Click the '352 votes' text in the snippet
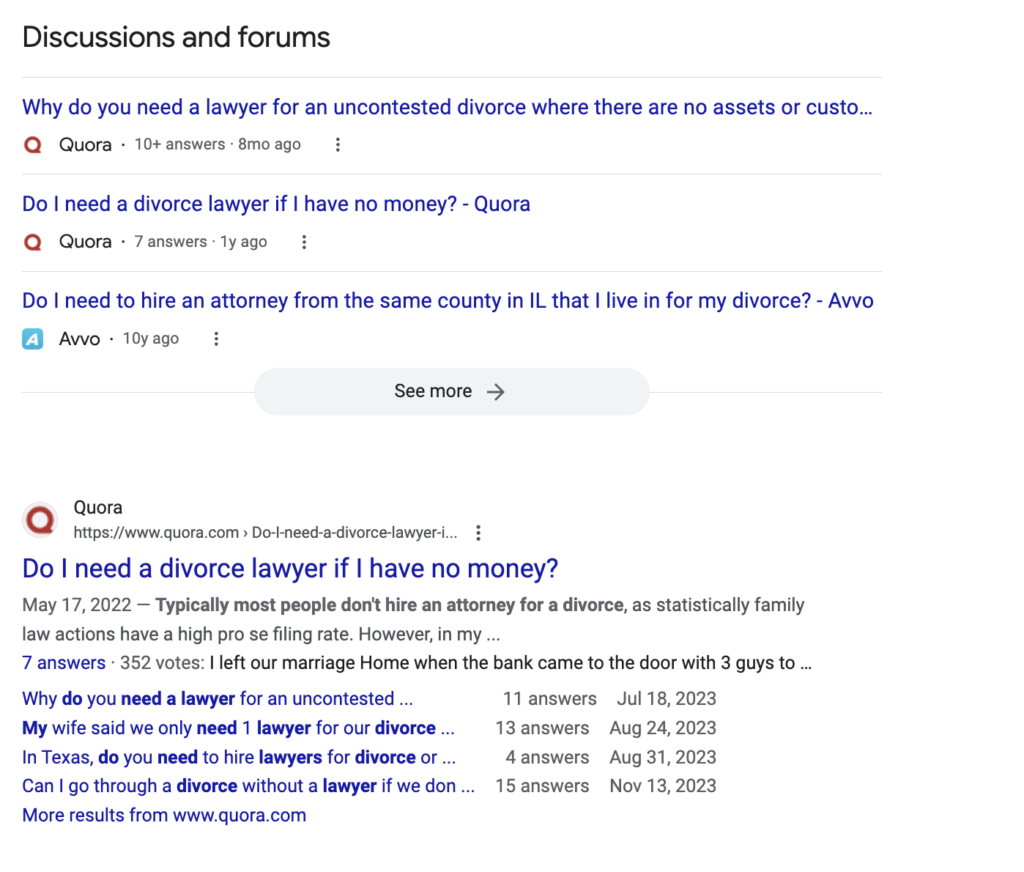Image resolution: width=1024 pixels, height=872 pixels. 160,663
